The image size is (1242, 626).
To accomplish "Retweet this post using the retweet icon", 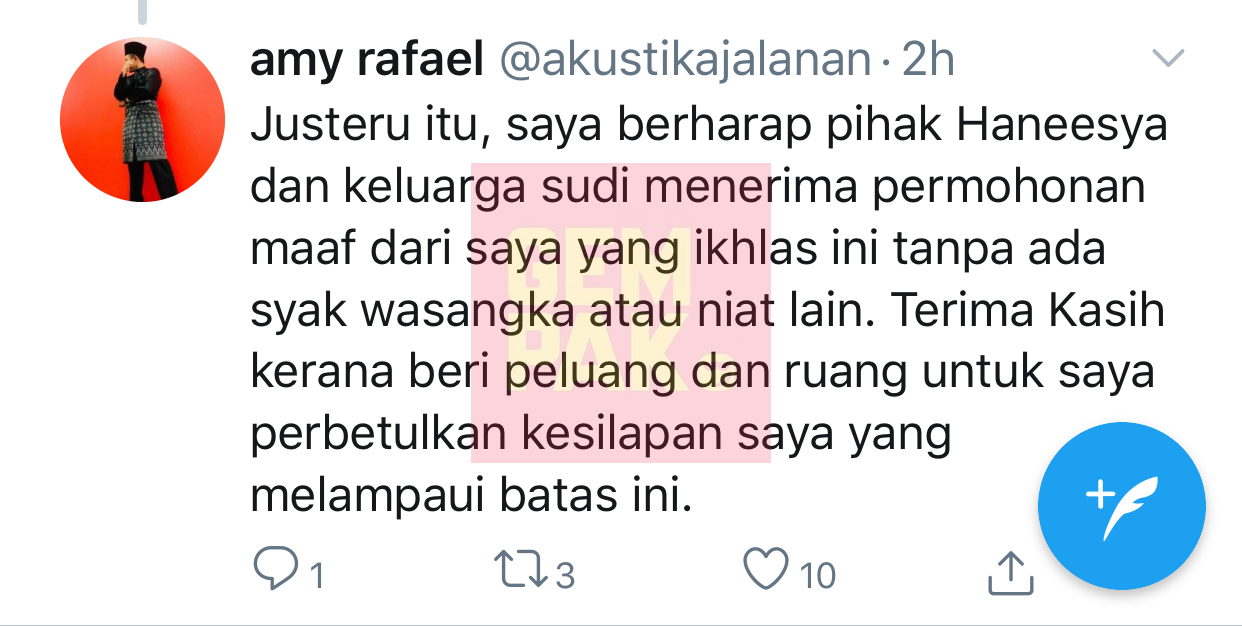I will point(523,573).
